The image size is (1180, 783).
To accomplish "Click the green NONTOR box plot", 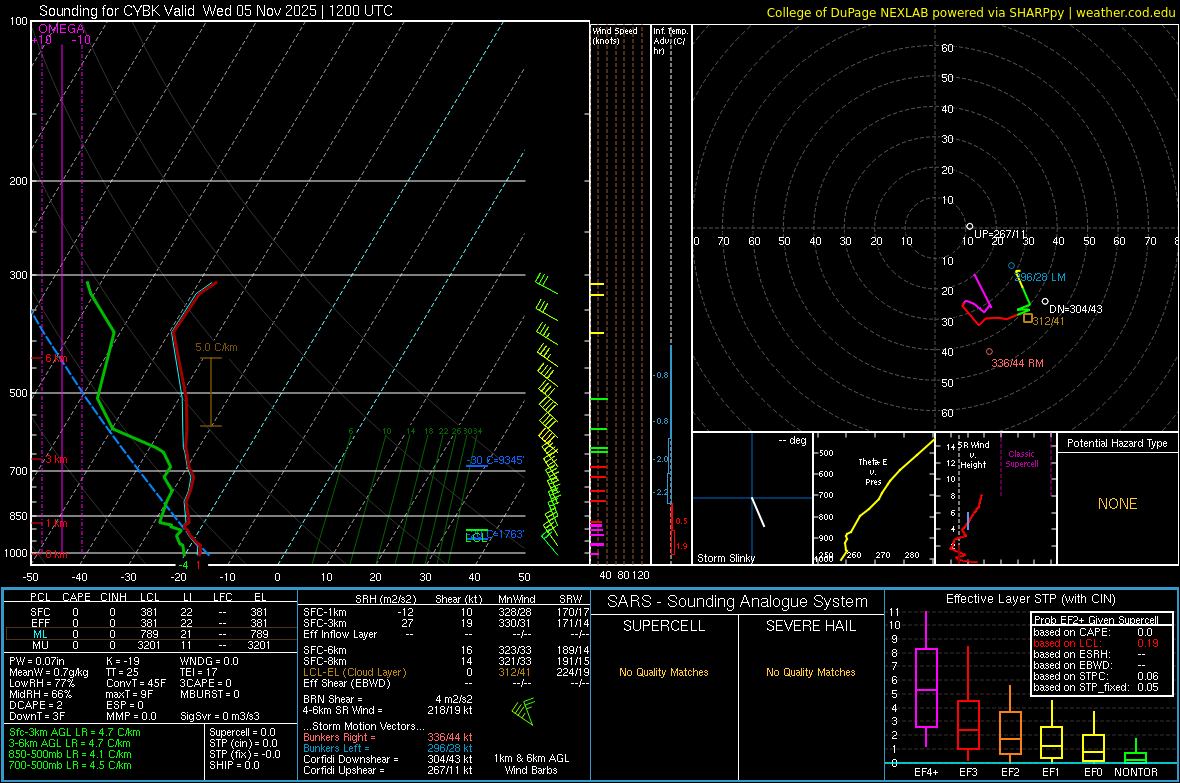I will 1136,753.
